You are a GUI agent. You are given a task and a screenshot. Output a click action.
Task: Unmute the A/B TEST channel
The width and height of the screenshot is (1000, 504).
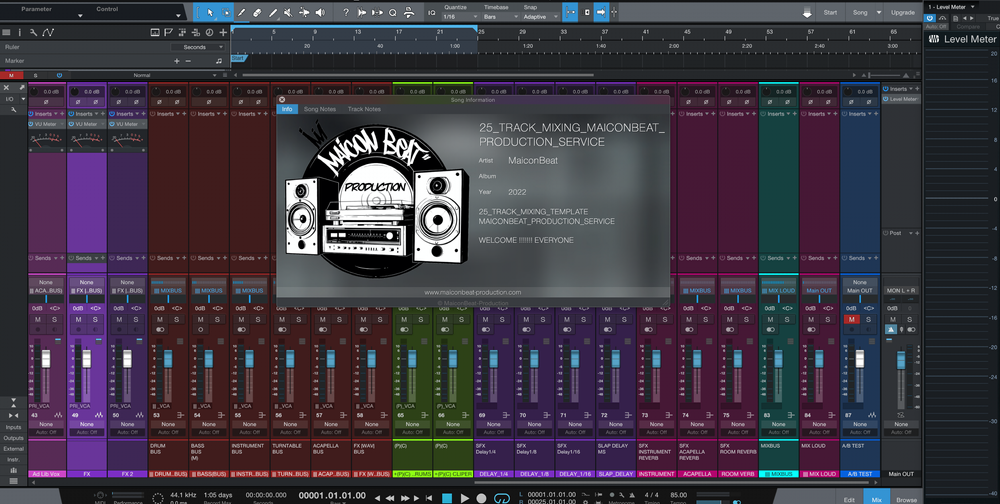coord(851,320)
